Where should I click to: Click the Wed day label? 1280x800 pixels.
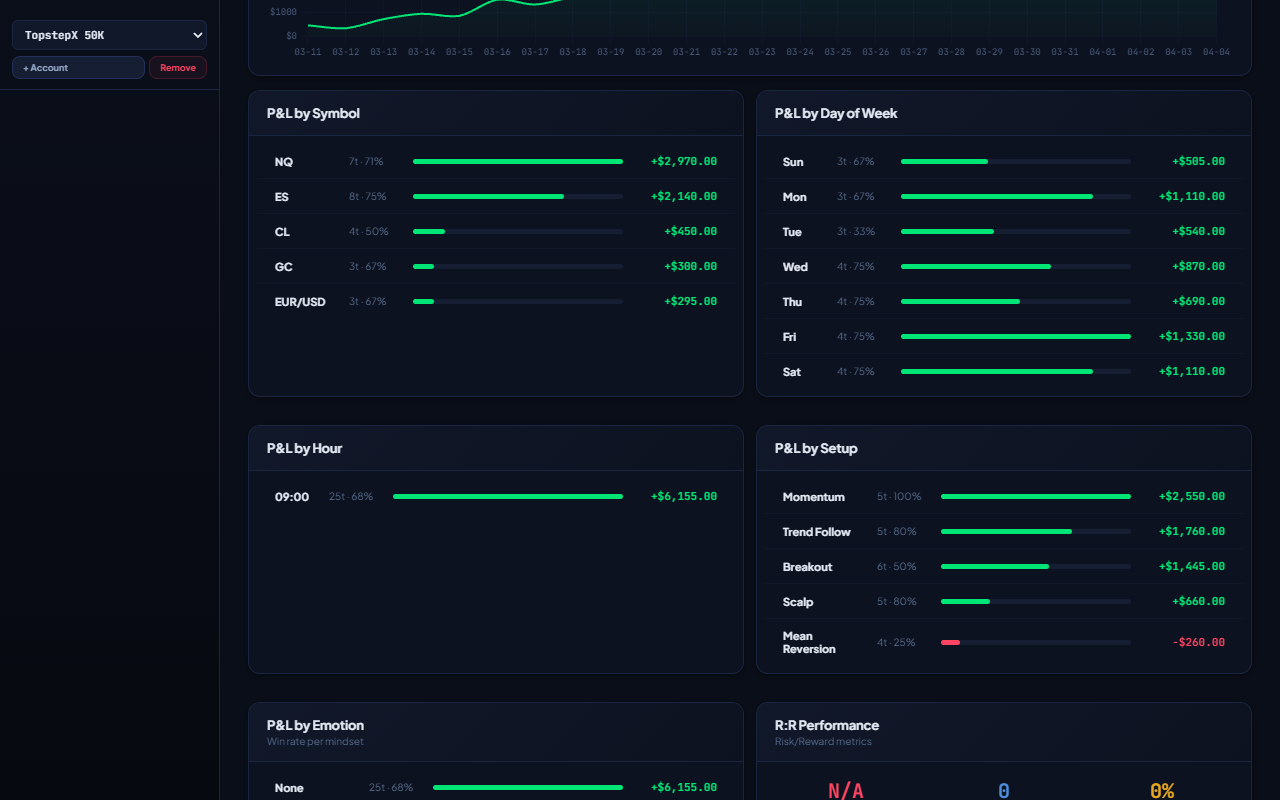coord(795,267)
